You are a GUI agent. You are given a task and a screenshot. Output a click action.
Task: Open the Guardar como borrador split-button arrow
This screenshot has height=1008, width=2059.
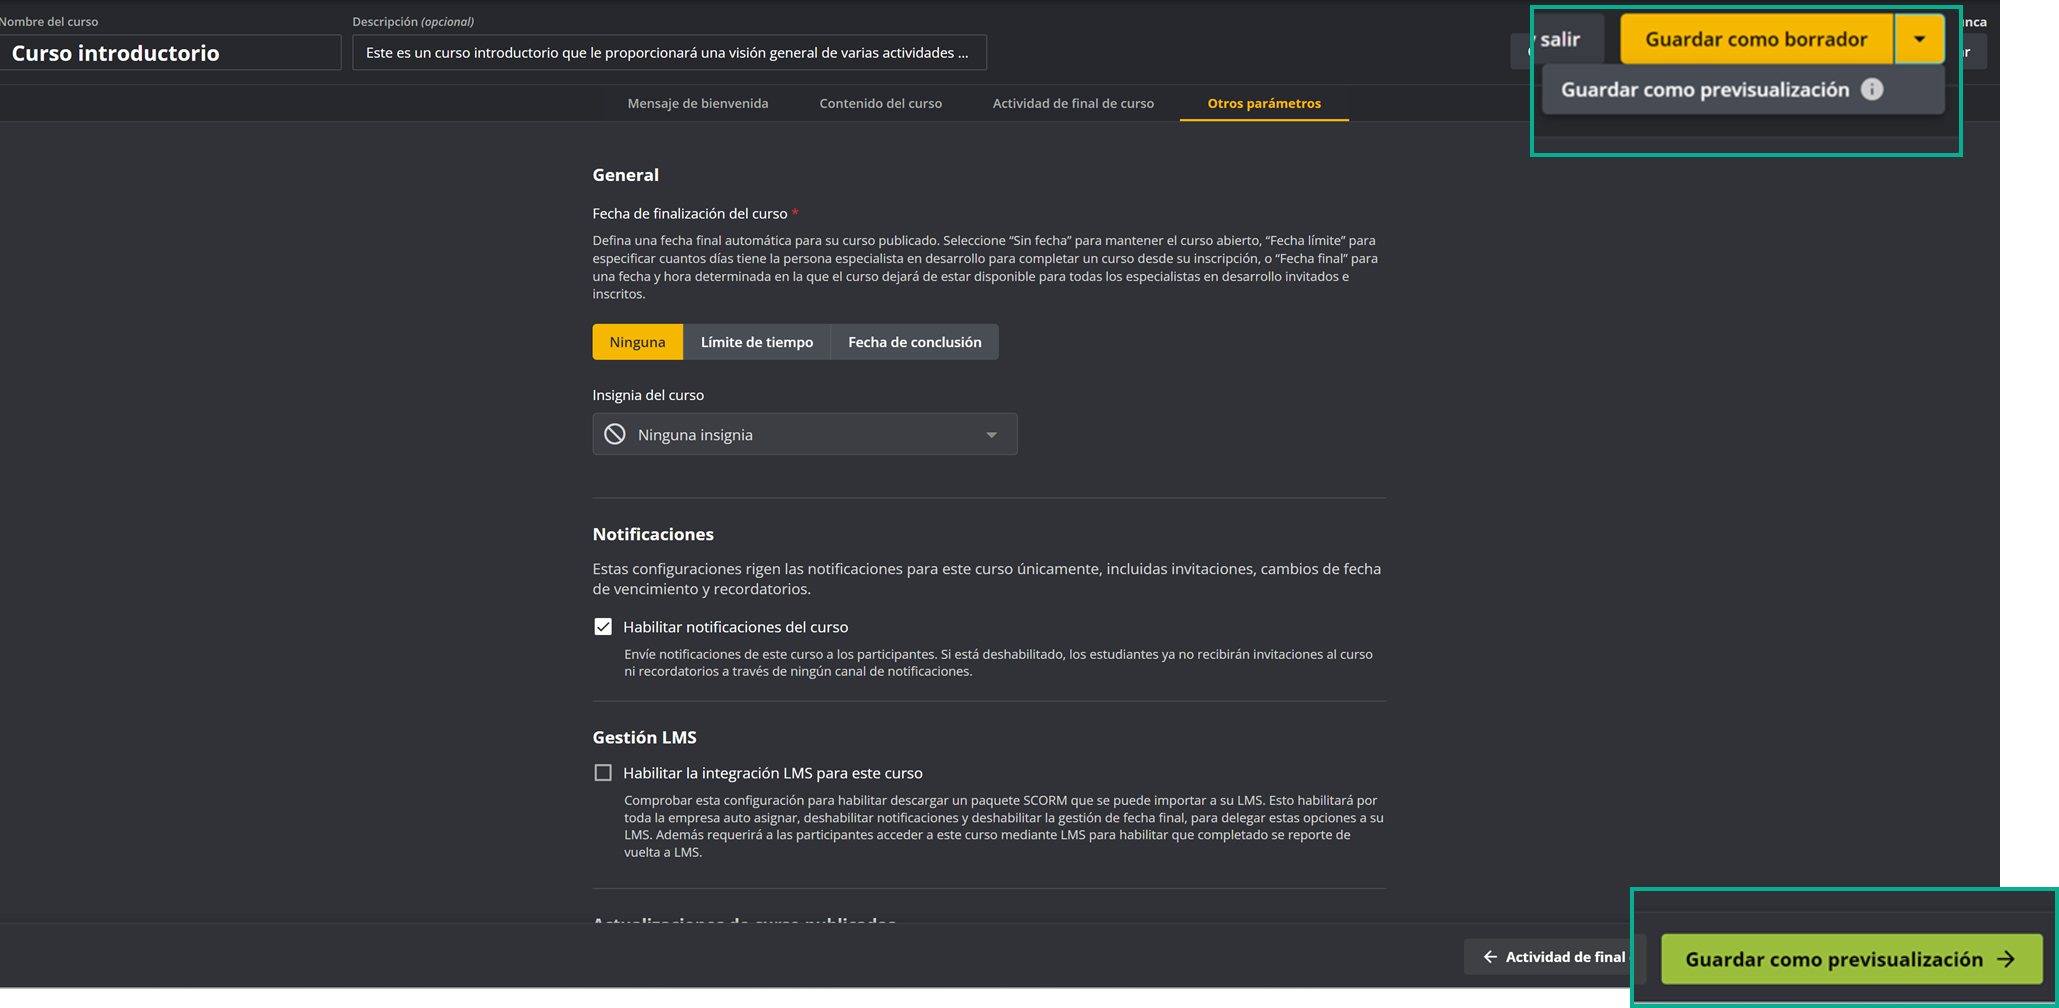(x=1919, y=39)
